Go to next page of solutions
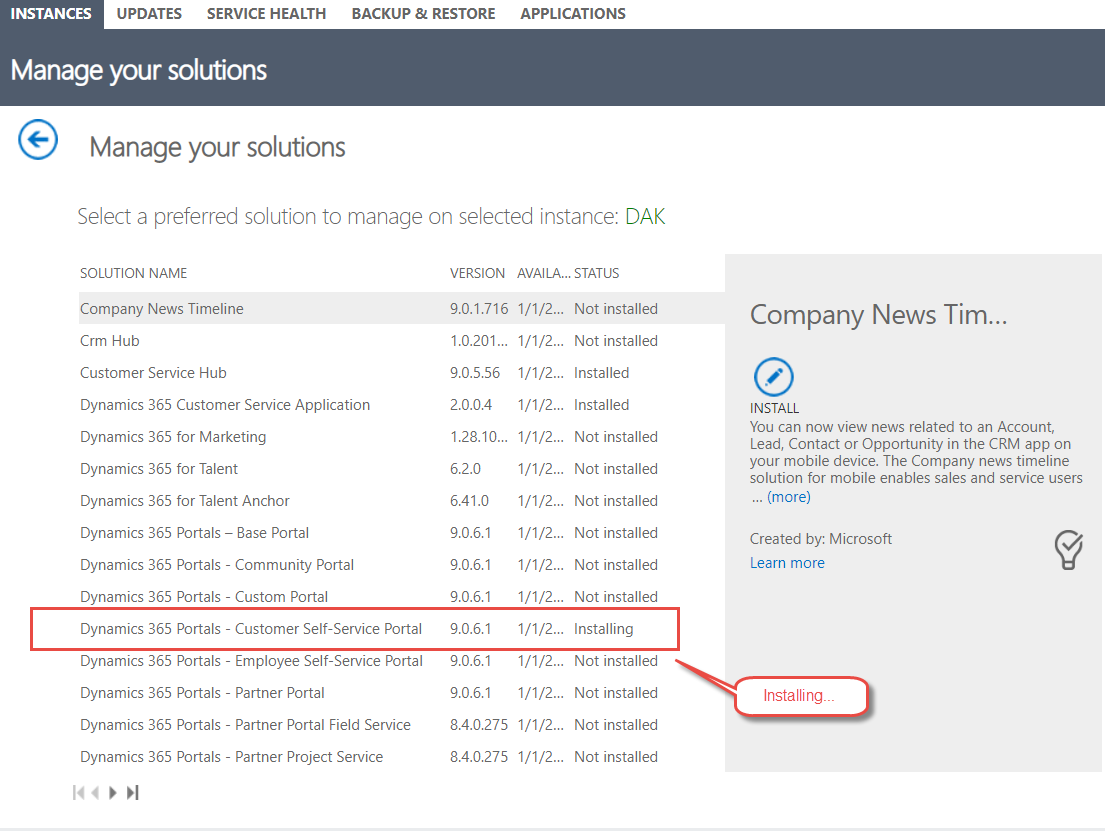The width and height of the screenshot is (1105, 831). tap(113, 793)
